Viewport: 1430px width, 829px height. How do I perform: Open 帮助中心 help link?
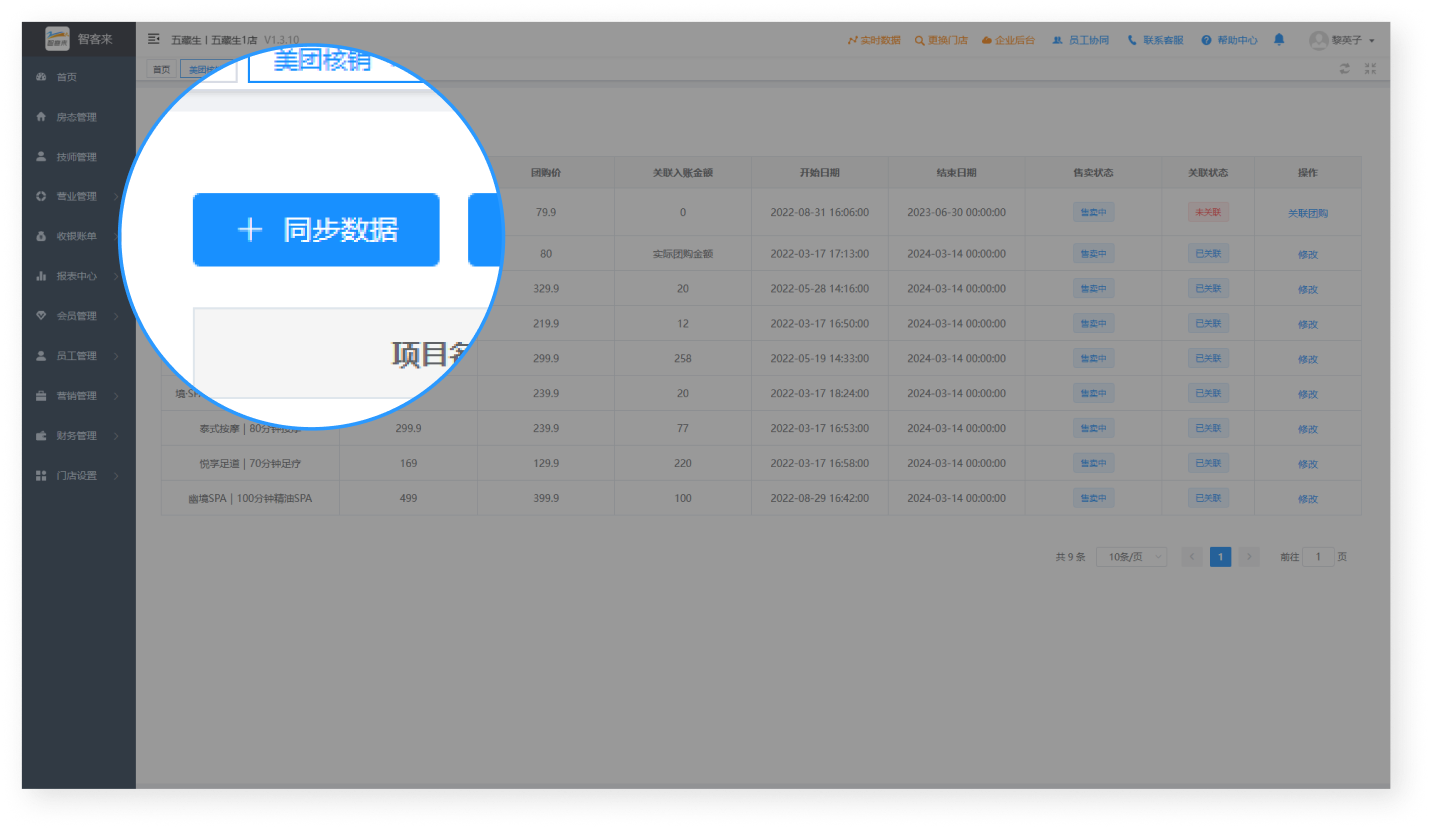coord(1230,40)
